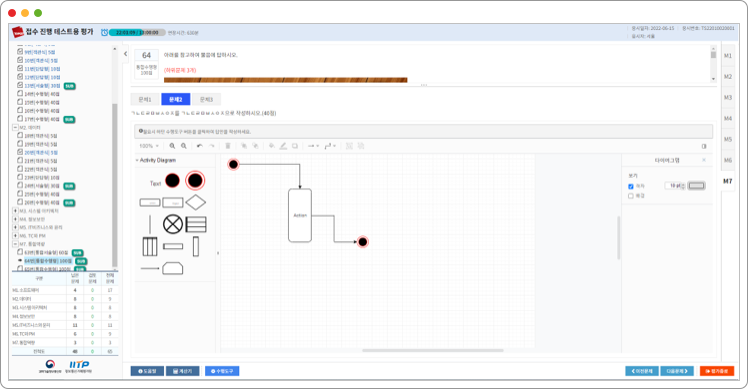Open the connection arrow style dropdown
Viewport: 748px width, 389px height.
coord(313,146)
